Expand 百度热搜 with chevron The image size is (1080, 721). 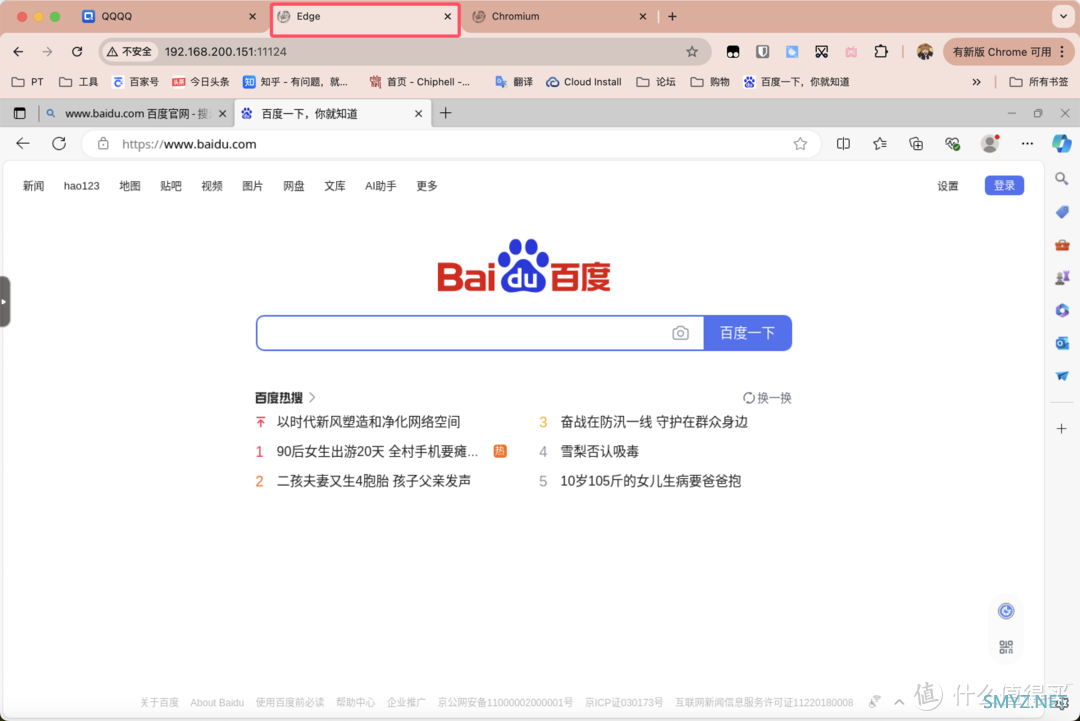pyautogui.click(x=312, y=397)
